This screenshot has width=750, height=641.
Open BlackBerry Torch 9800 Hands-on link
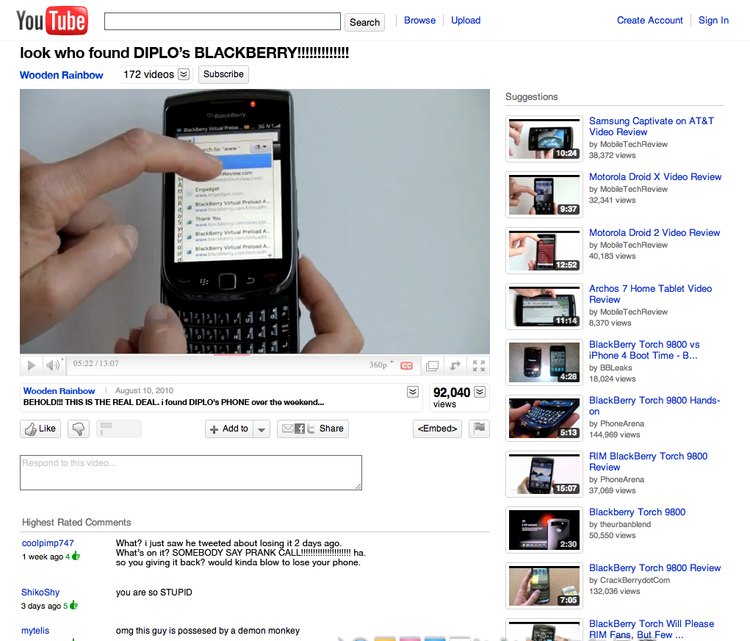[x=654, y=406]
